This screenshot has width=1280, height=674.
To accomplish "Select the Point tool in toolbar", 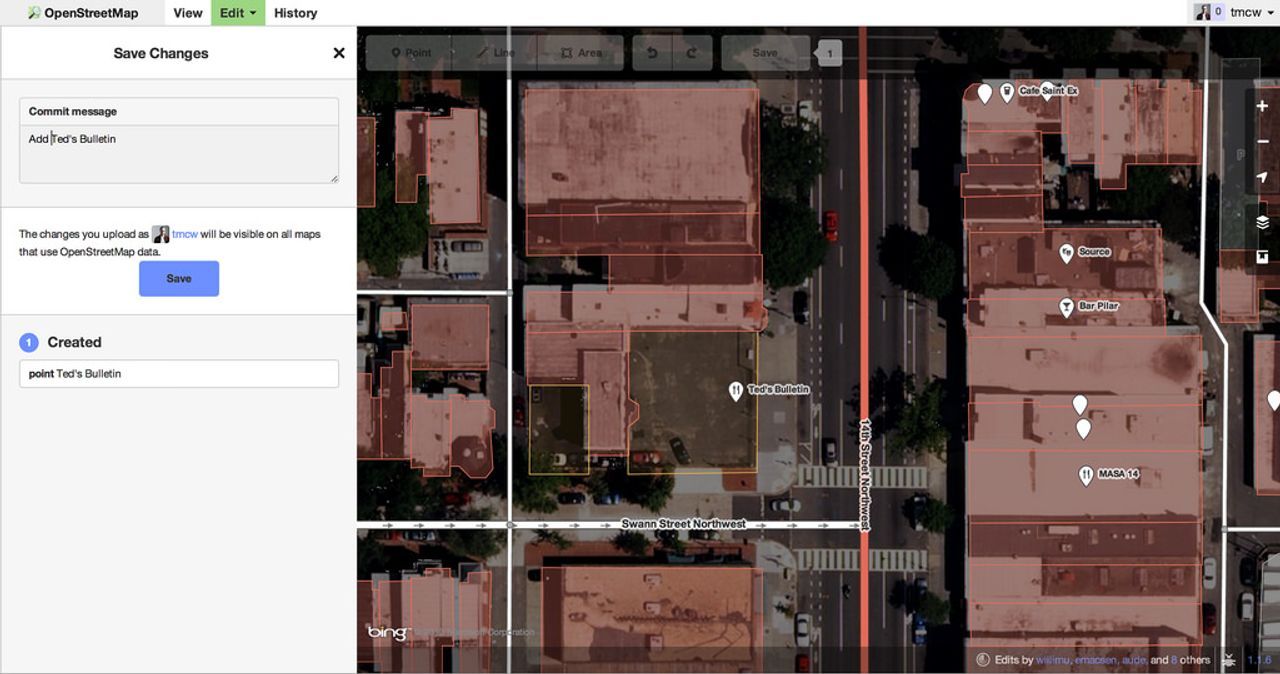I will point(410,53).
